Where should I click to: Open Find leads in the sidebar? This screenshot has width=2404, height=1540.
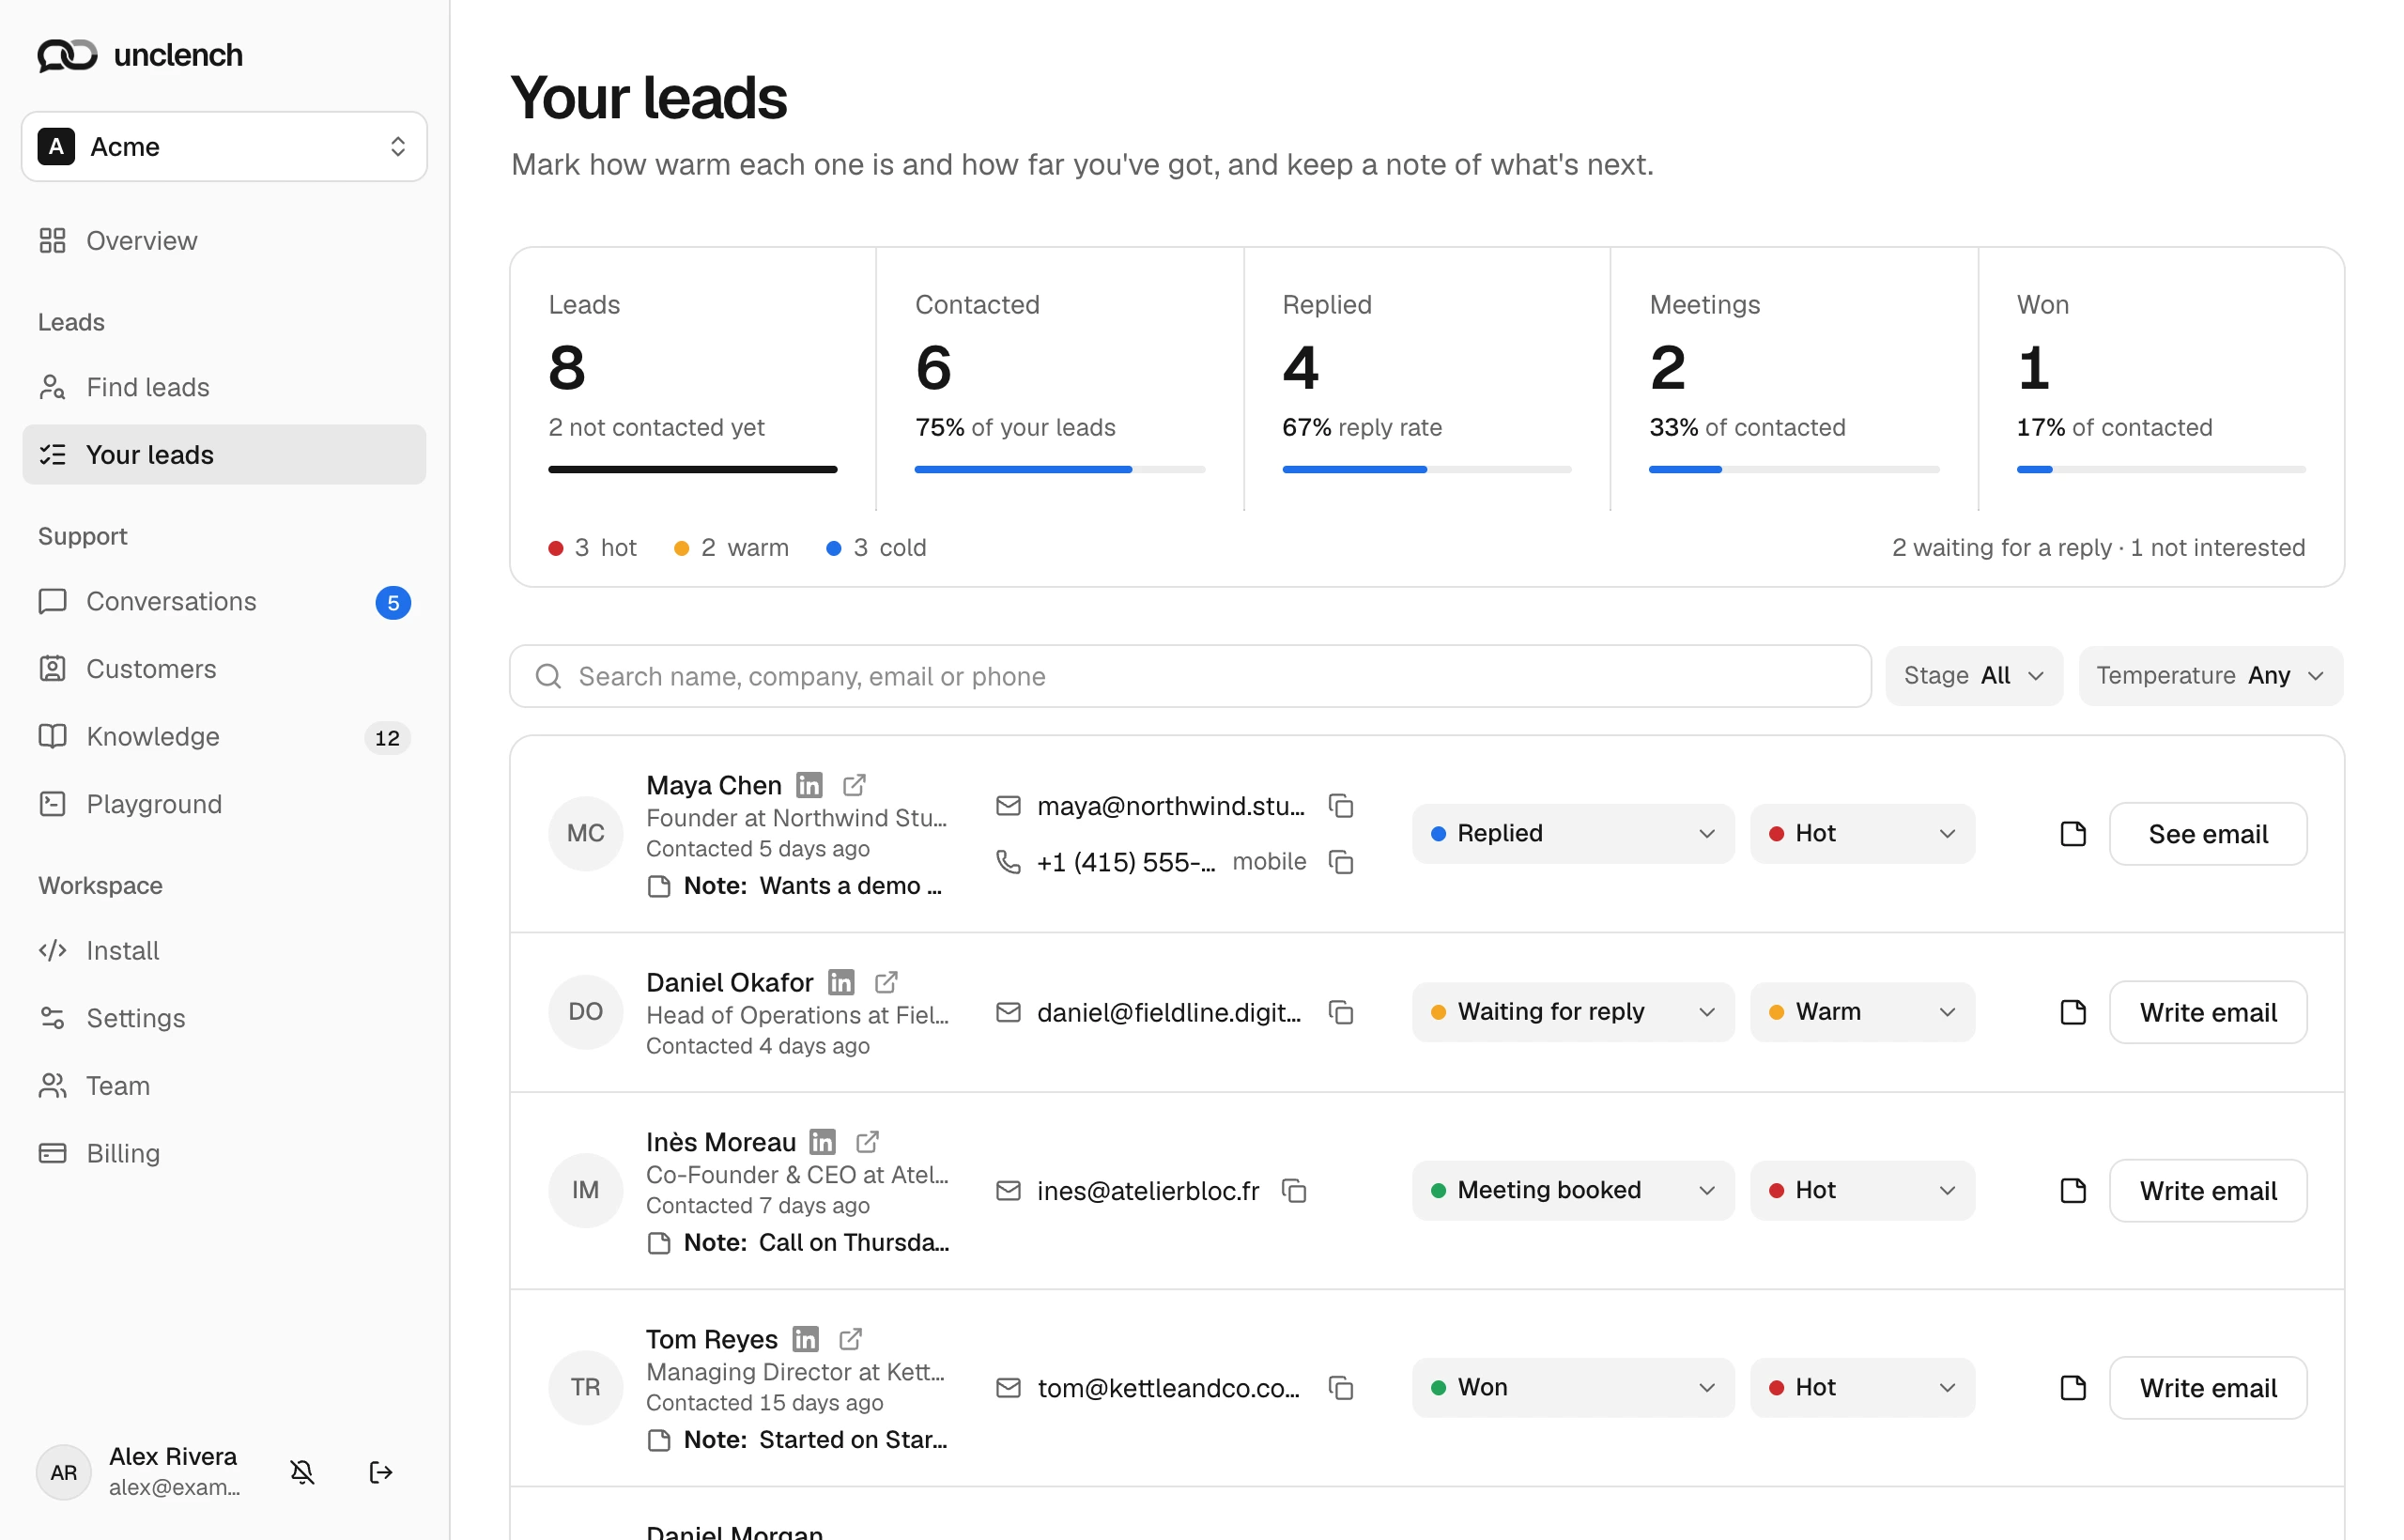[x=224, y=387]
